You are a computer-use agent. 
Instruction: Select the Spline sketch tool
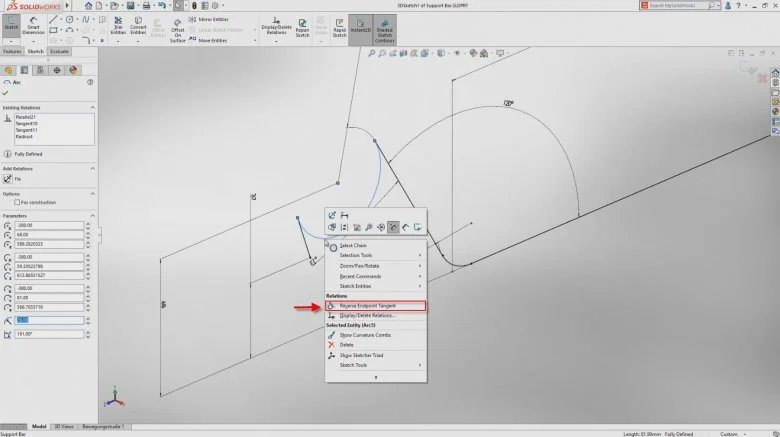coord(86,19)
